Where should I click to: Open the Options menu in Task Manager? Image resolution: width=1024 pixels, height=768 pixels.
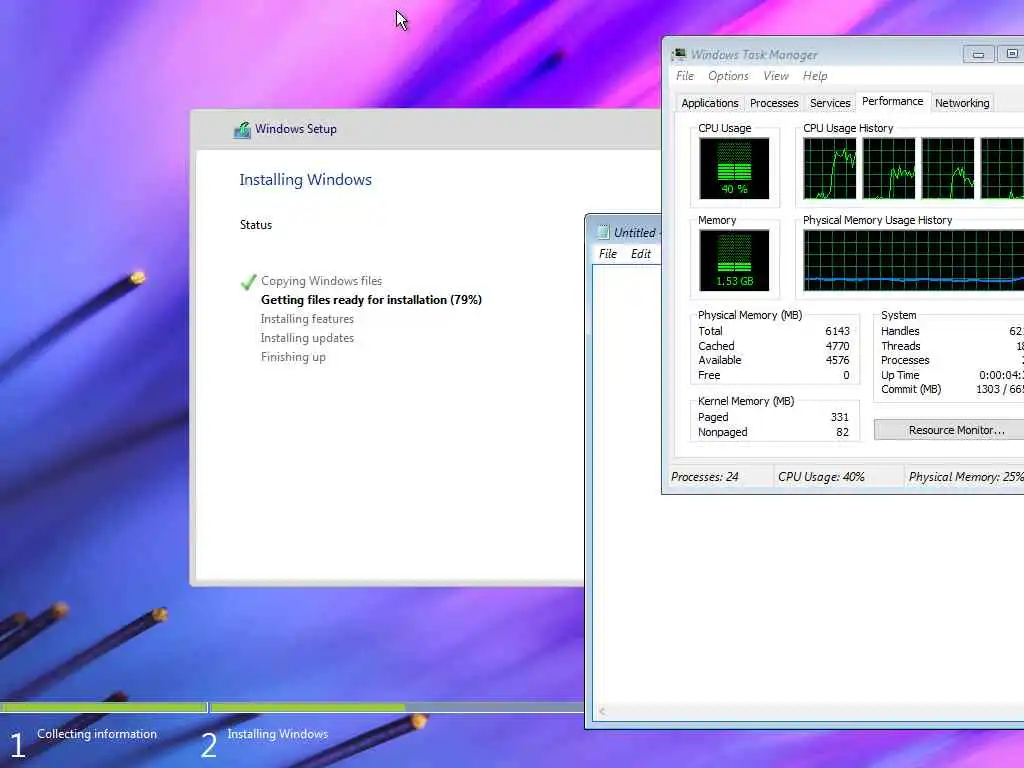tap(728, 76)
